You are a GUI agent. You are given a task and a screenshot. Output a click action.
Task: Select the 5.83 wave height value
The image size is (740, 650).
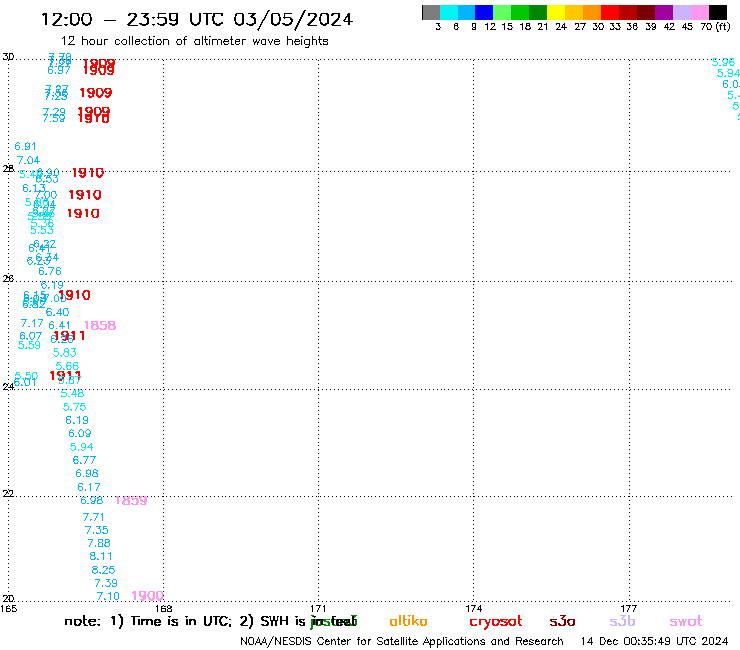tap(65, 353)
